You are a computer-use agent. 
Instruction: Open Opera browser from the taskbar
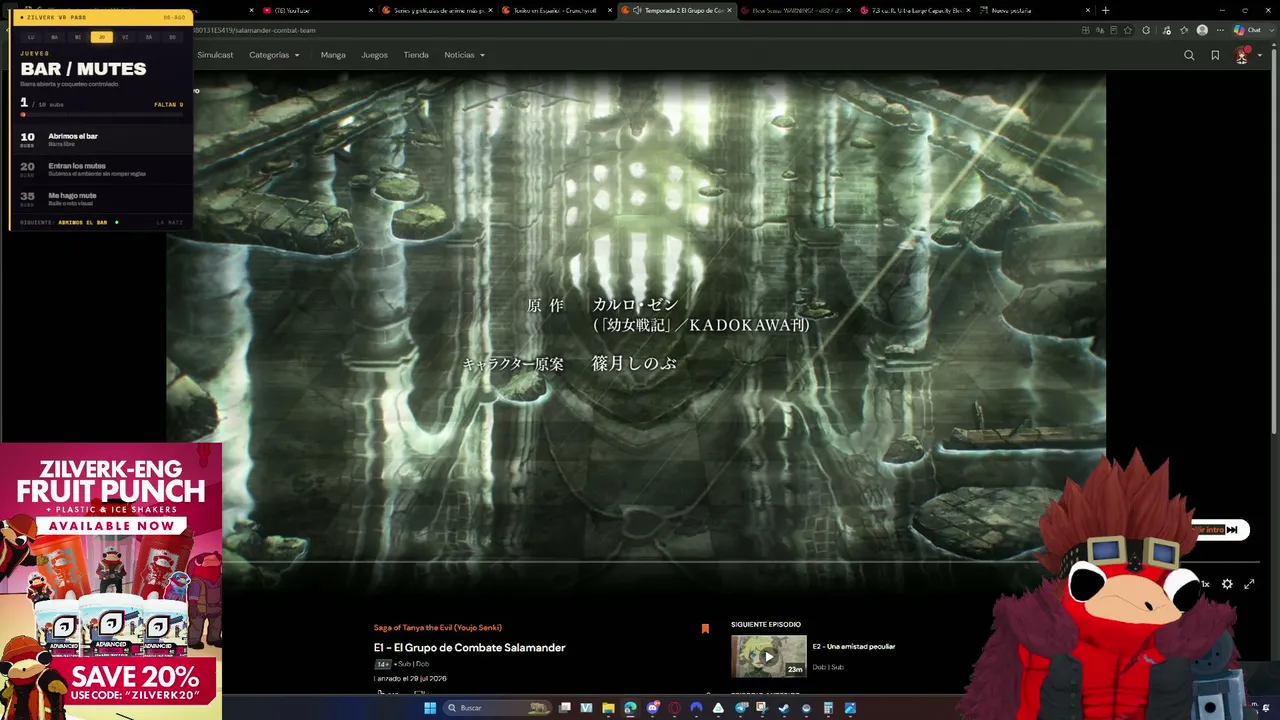[674, 708]
